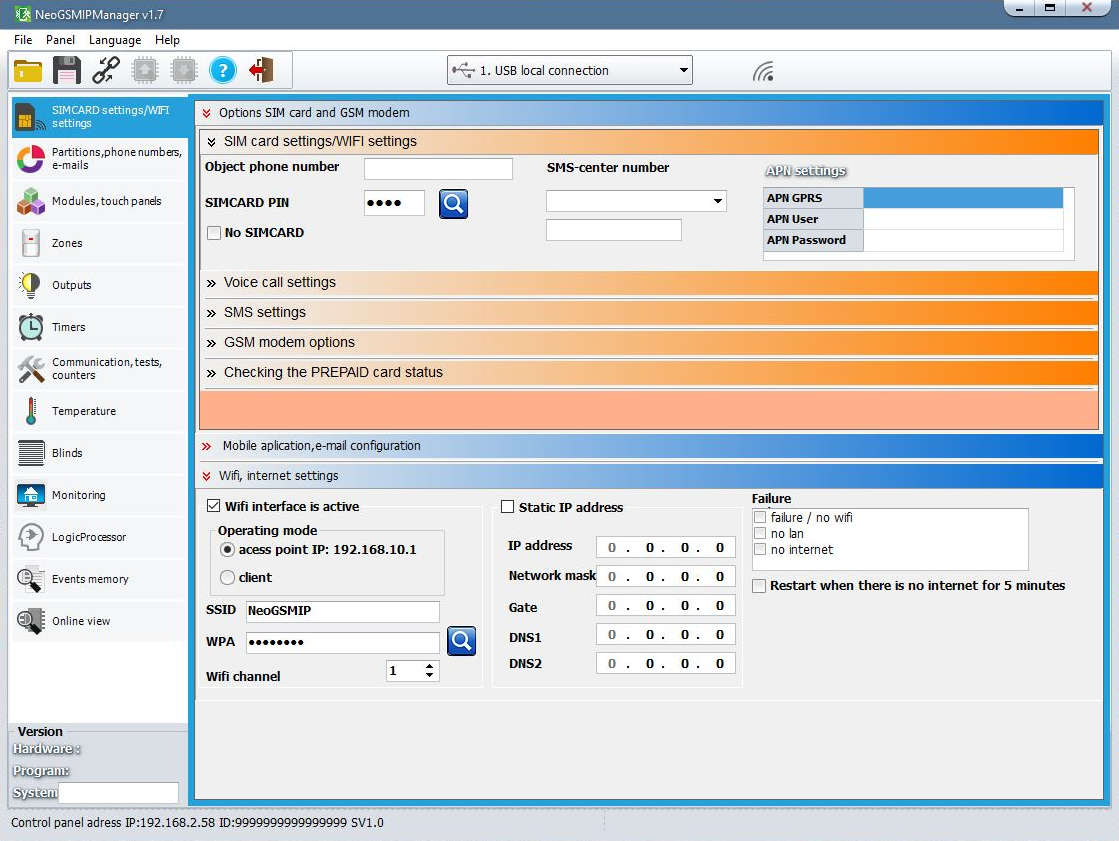Toggle Static IP address checkbox
Viewport: 1119px width, 841px height.
pos(508,508)
